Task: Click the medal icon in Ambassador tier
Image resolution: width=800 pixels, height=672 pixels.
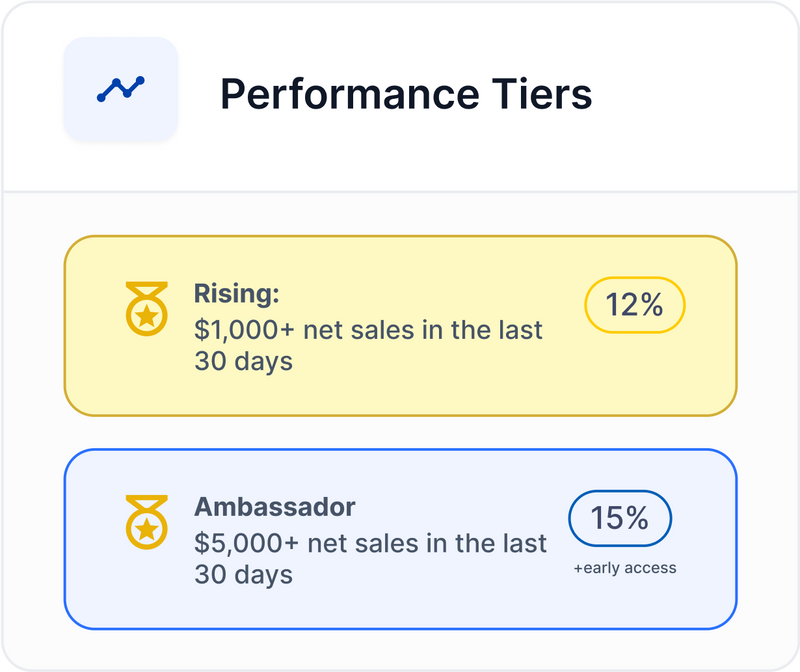Action: tap(146, 519)
